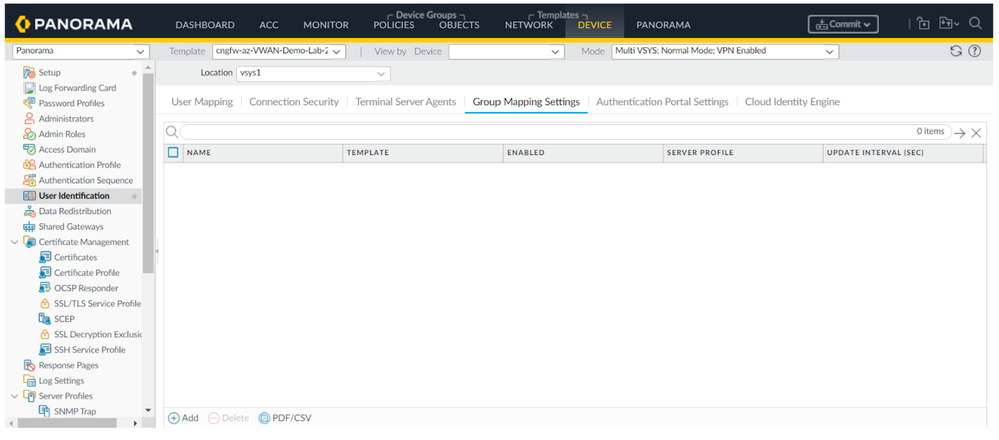This screenshot has width=999, height=440.
Task: Expand the Location vsys1 dropdown
Action: (x=312, y=73)
